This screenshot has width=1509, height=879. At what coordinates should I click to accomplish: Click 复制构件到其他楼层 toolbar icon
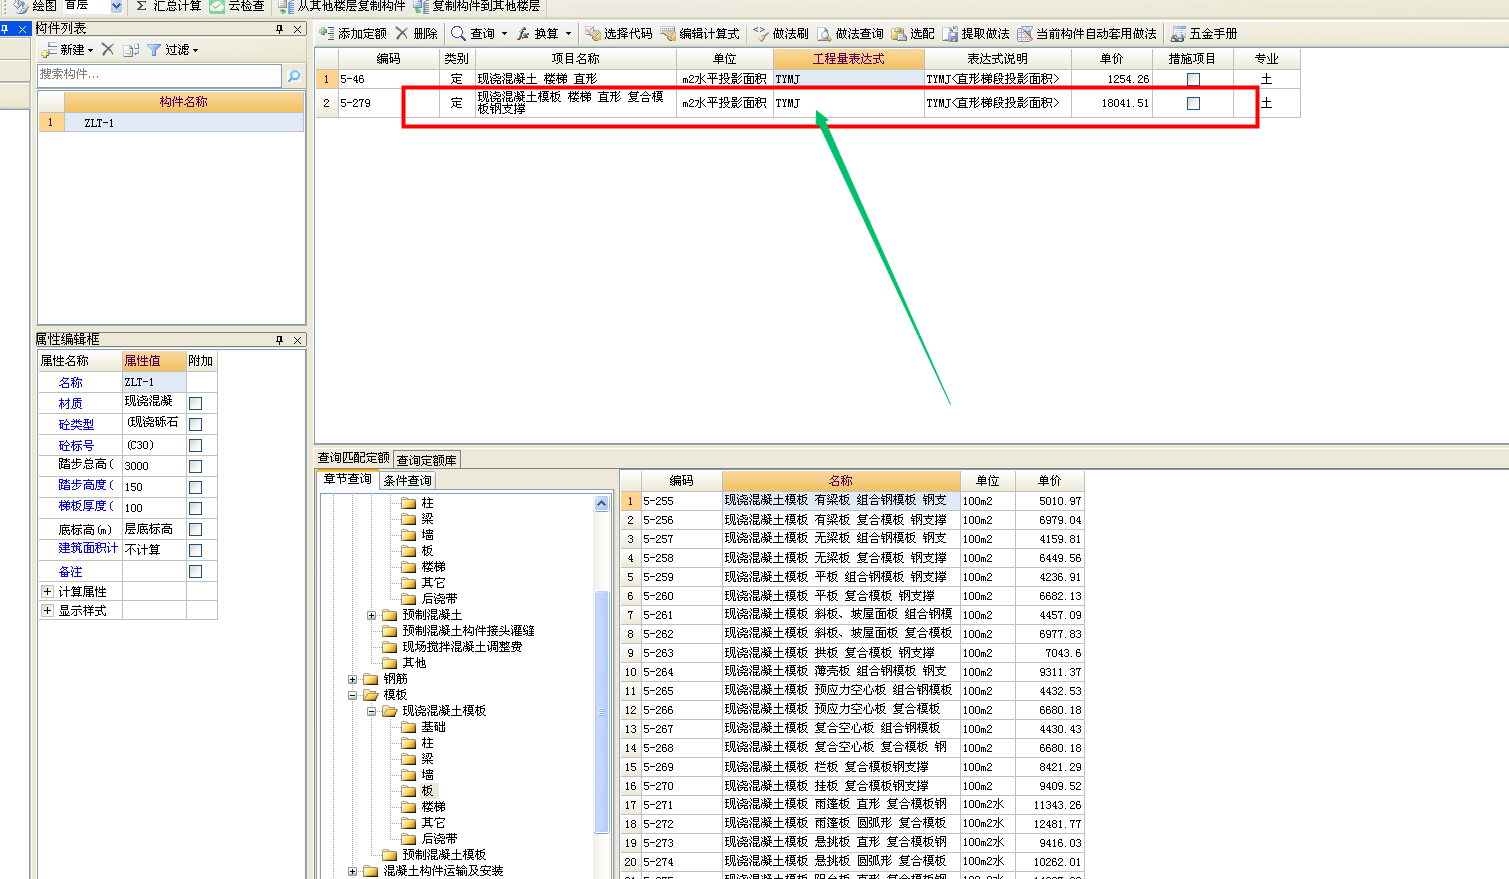point(422,6)
